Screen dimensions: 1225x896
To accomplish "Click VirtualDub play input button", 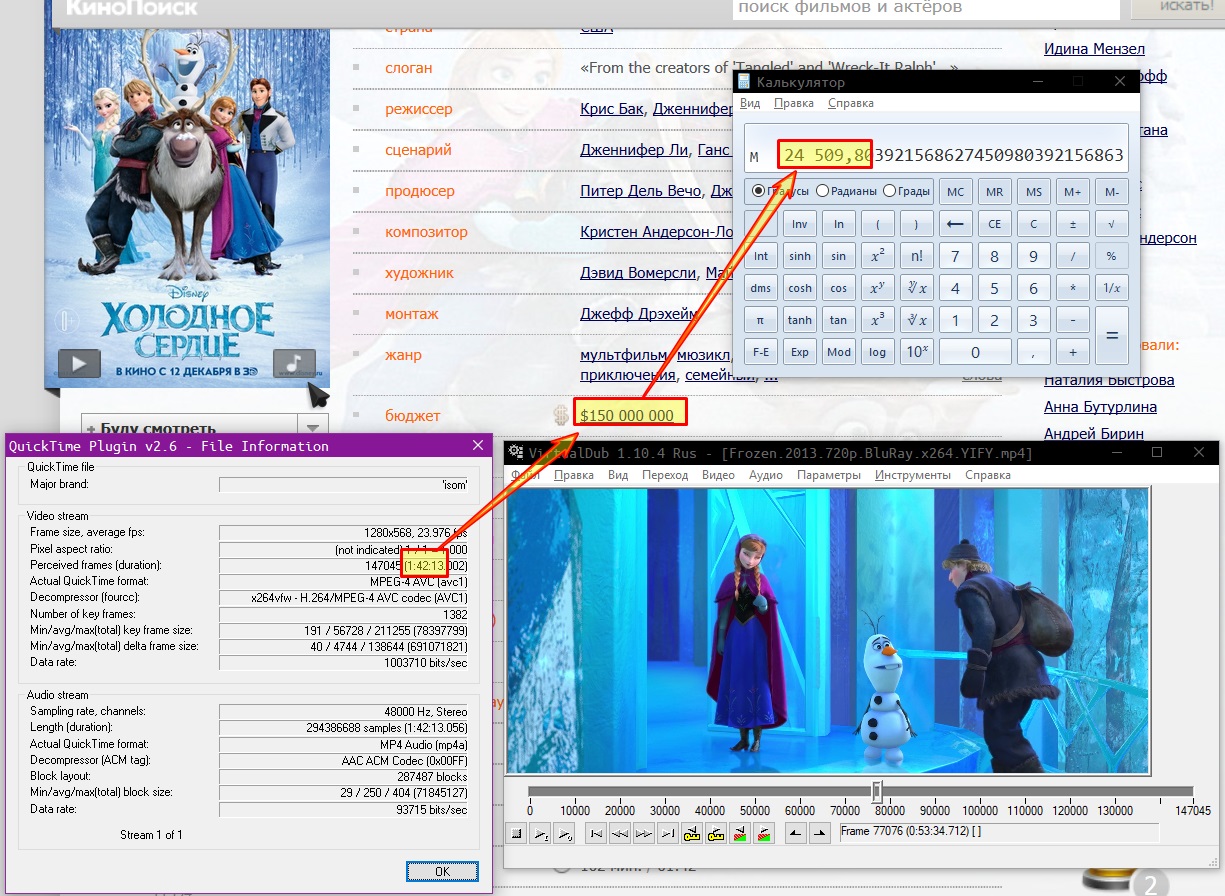I will click(x=540, y=833).
